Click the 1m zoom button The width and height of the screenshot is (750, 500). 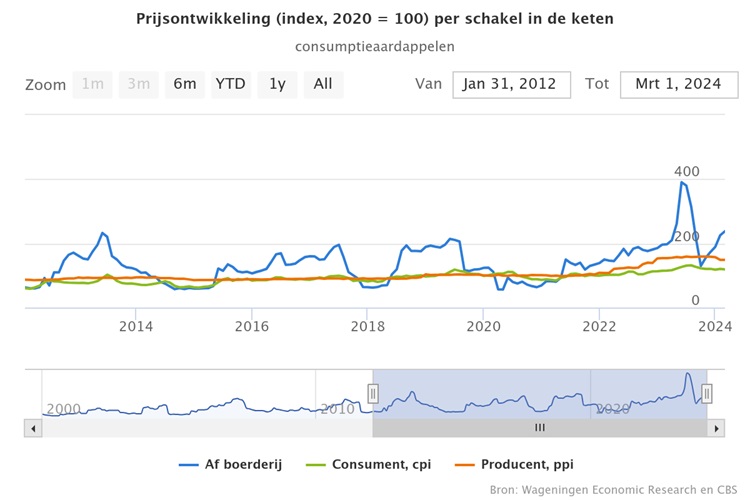pyautogui.click(x=93, y=84)
